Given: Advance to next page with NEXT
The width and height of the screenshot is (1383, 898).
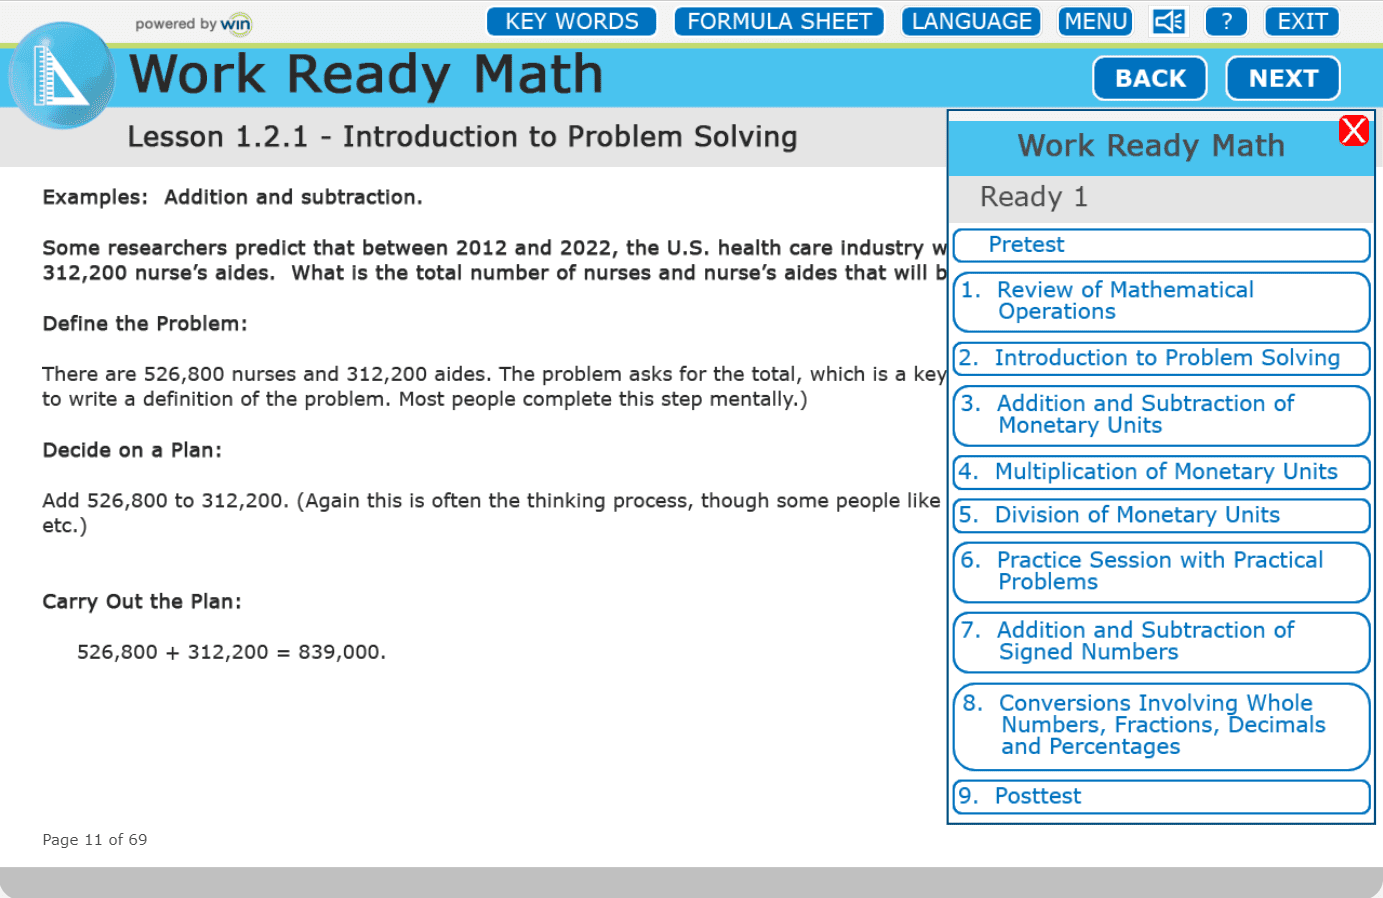Looking at the screenshot, I should tap(1283, 78).
